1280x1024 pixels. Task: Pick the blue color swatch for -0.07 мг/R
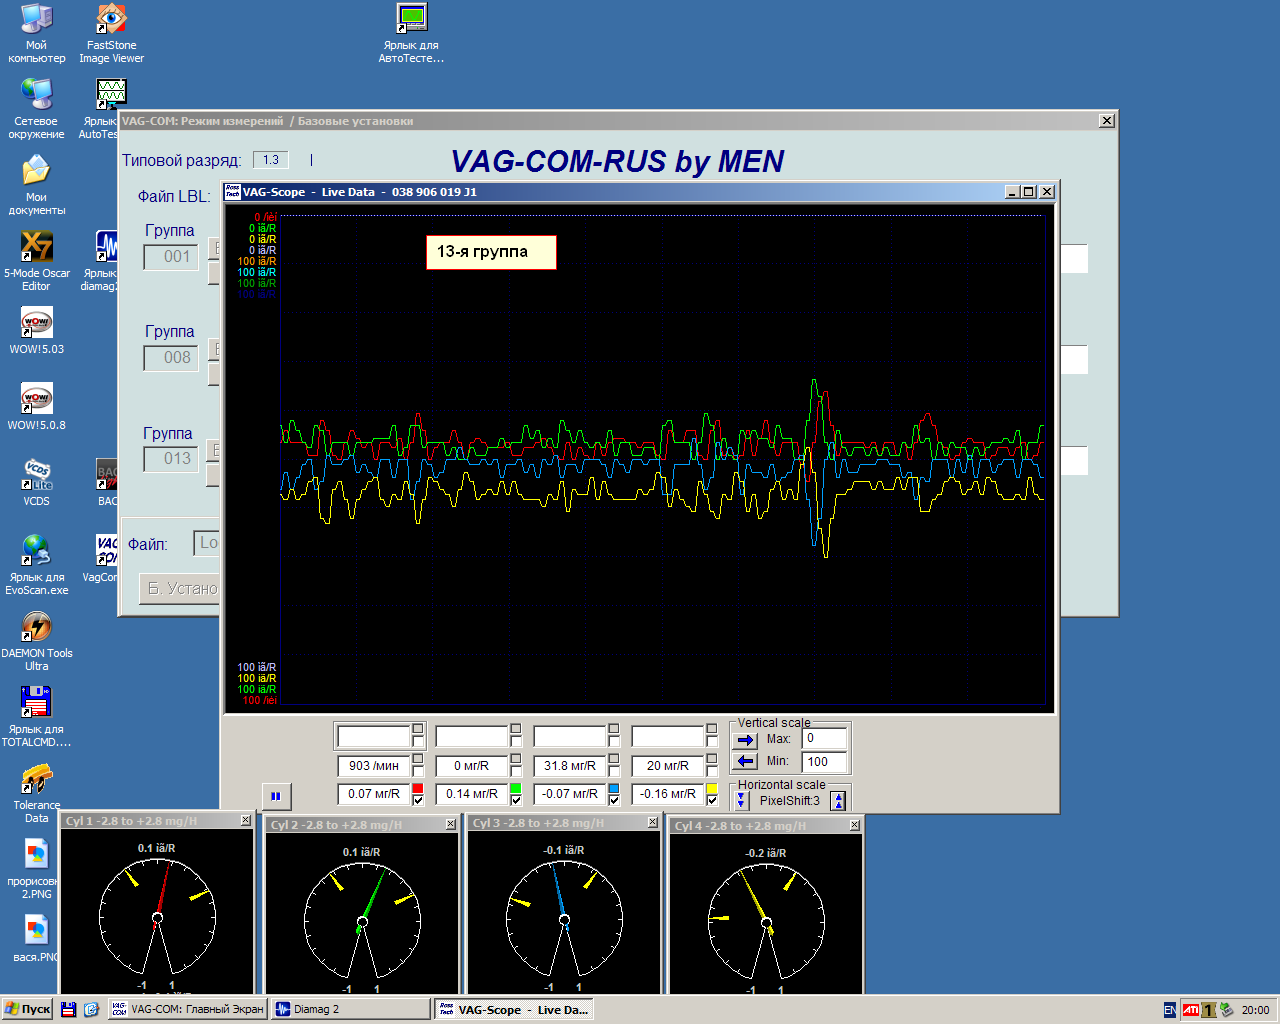click(x=614, y=789)
